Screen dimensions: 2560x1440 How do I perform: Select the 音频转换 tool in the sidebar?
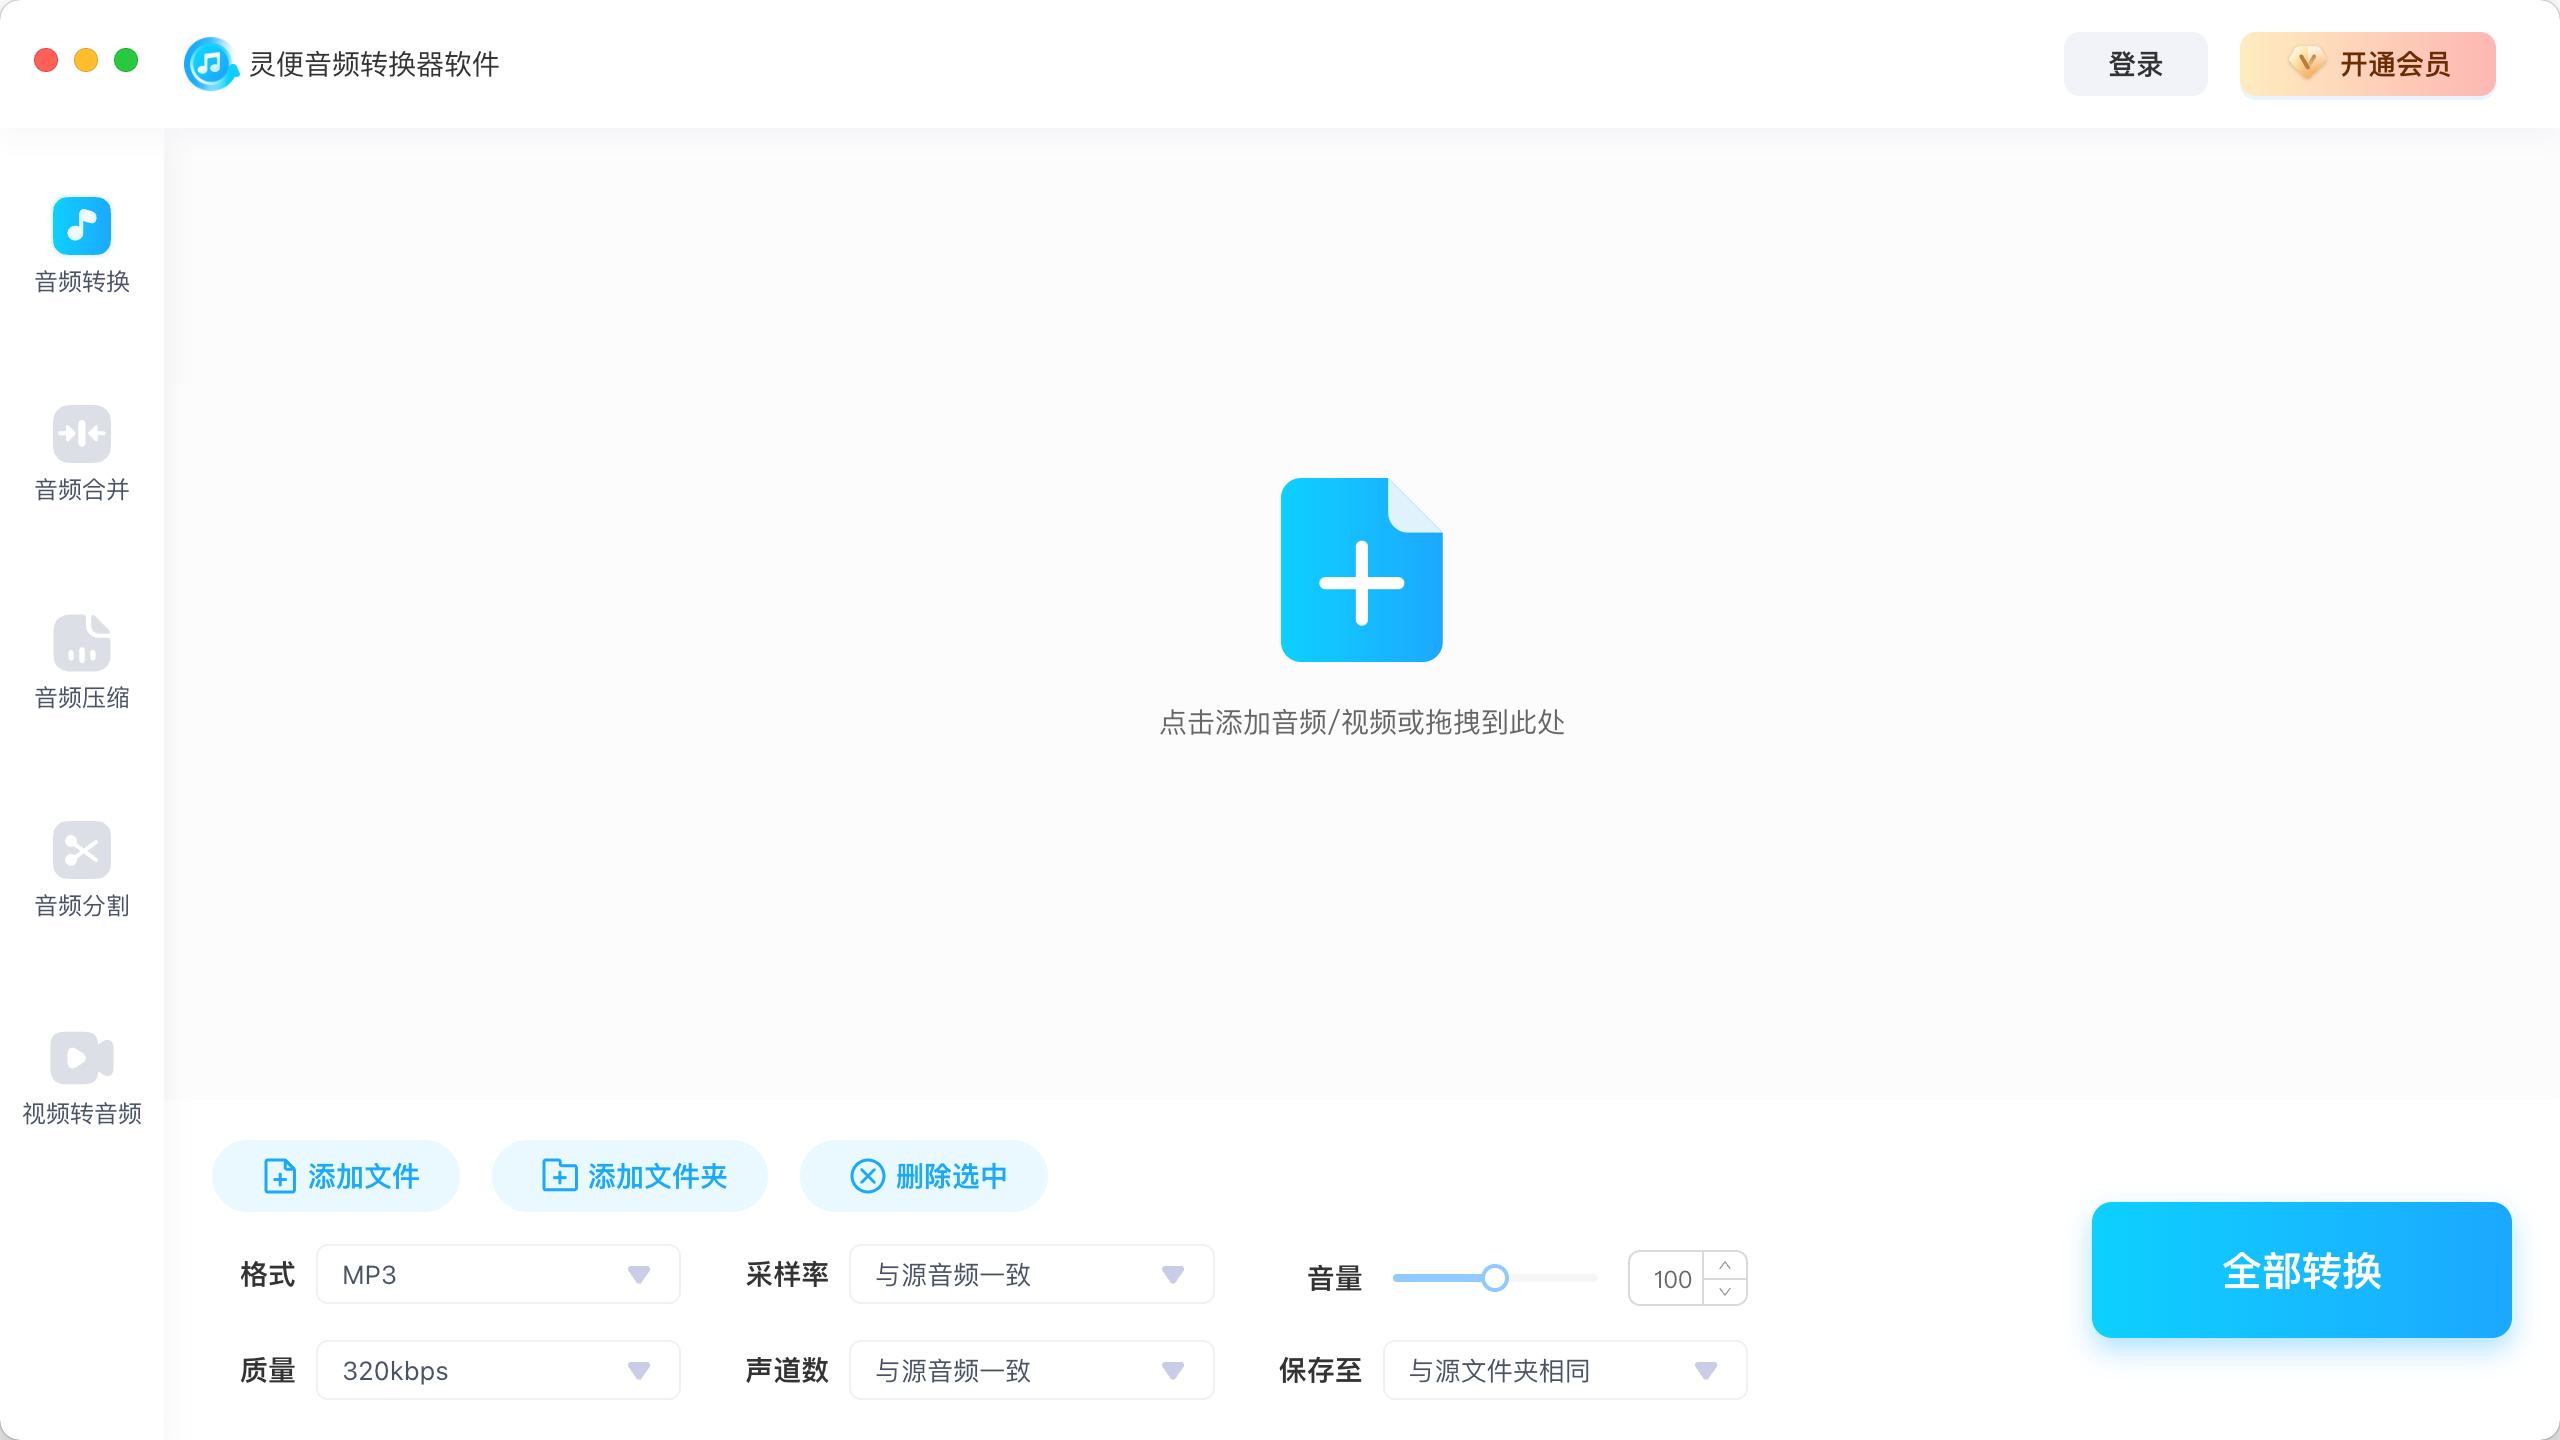pyautogui.click(x=82, y=245)
